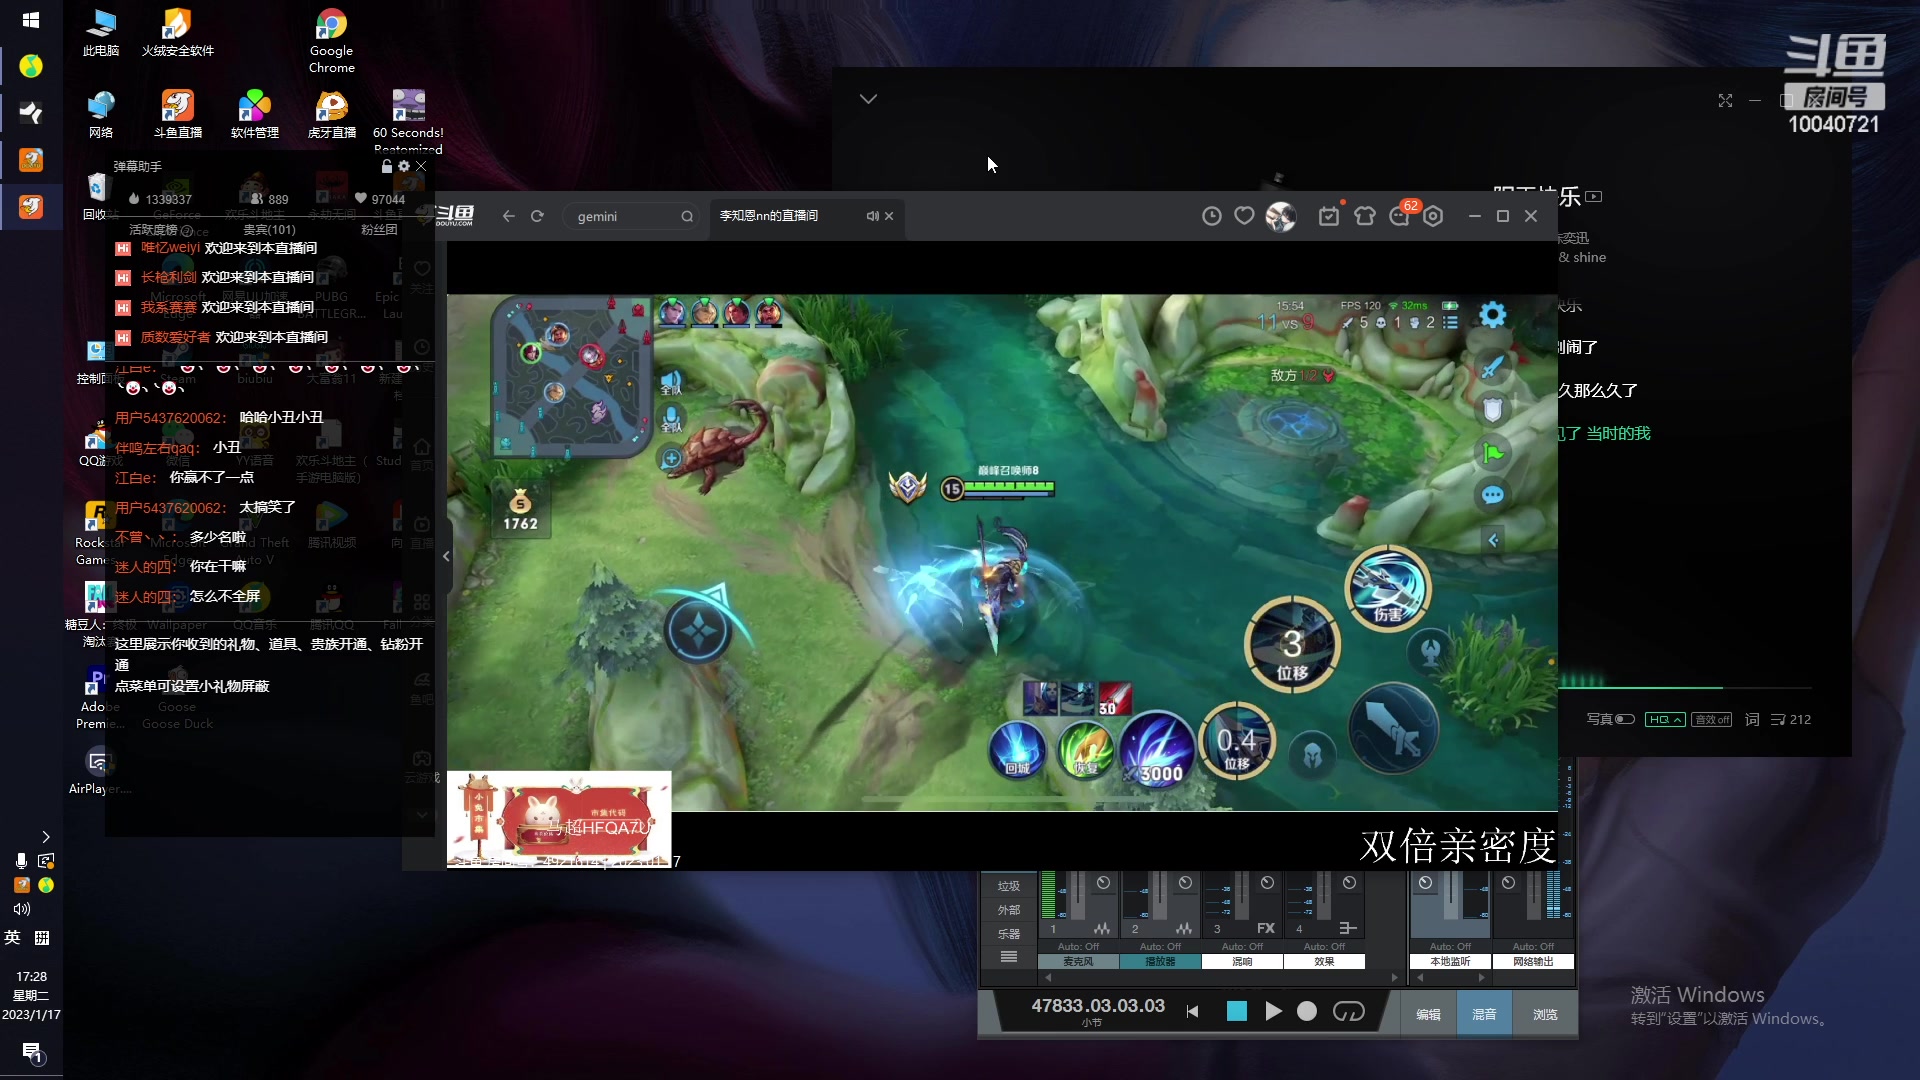Click the pan knob on mixer channel 3
The image size is (1920, 1080).
[1267, 883]
